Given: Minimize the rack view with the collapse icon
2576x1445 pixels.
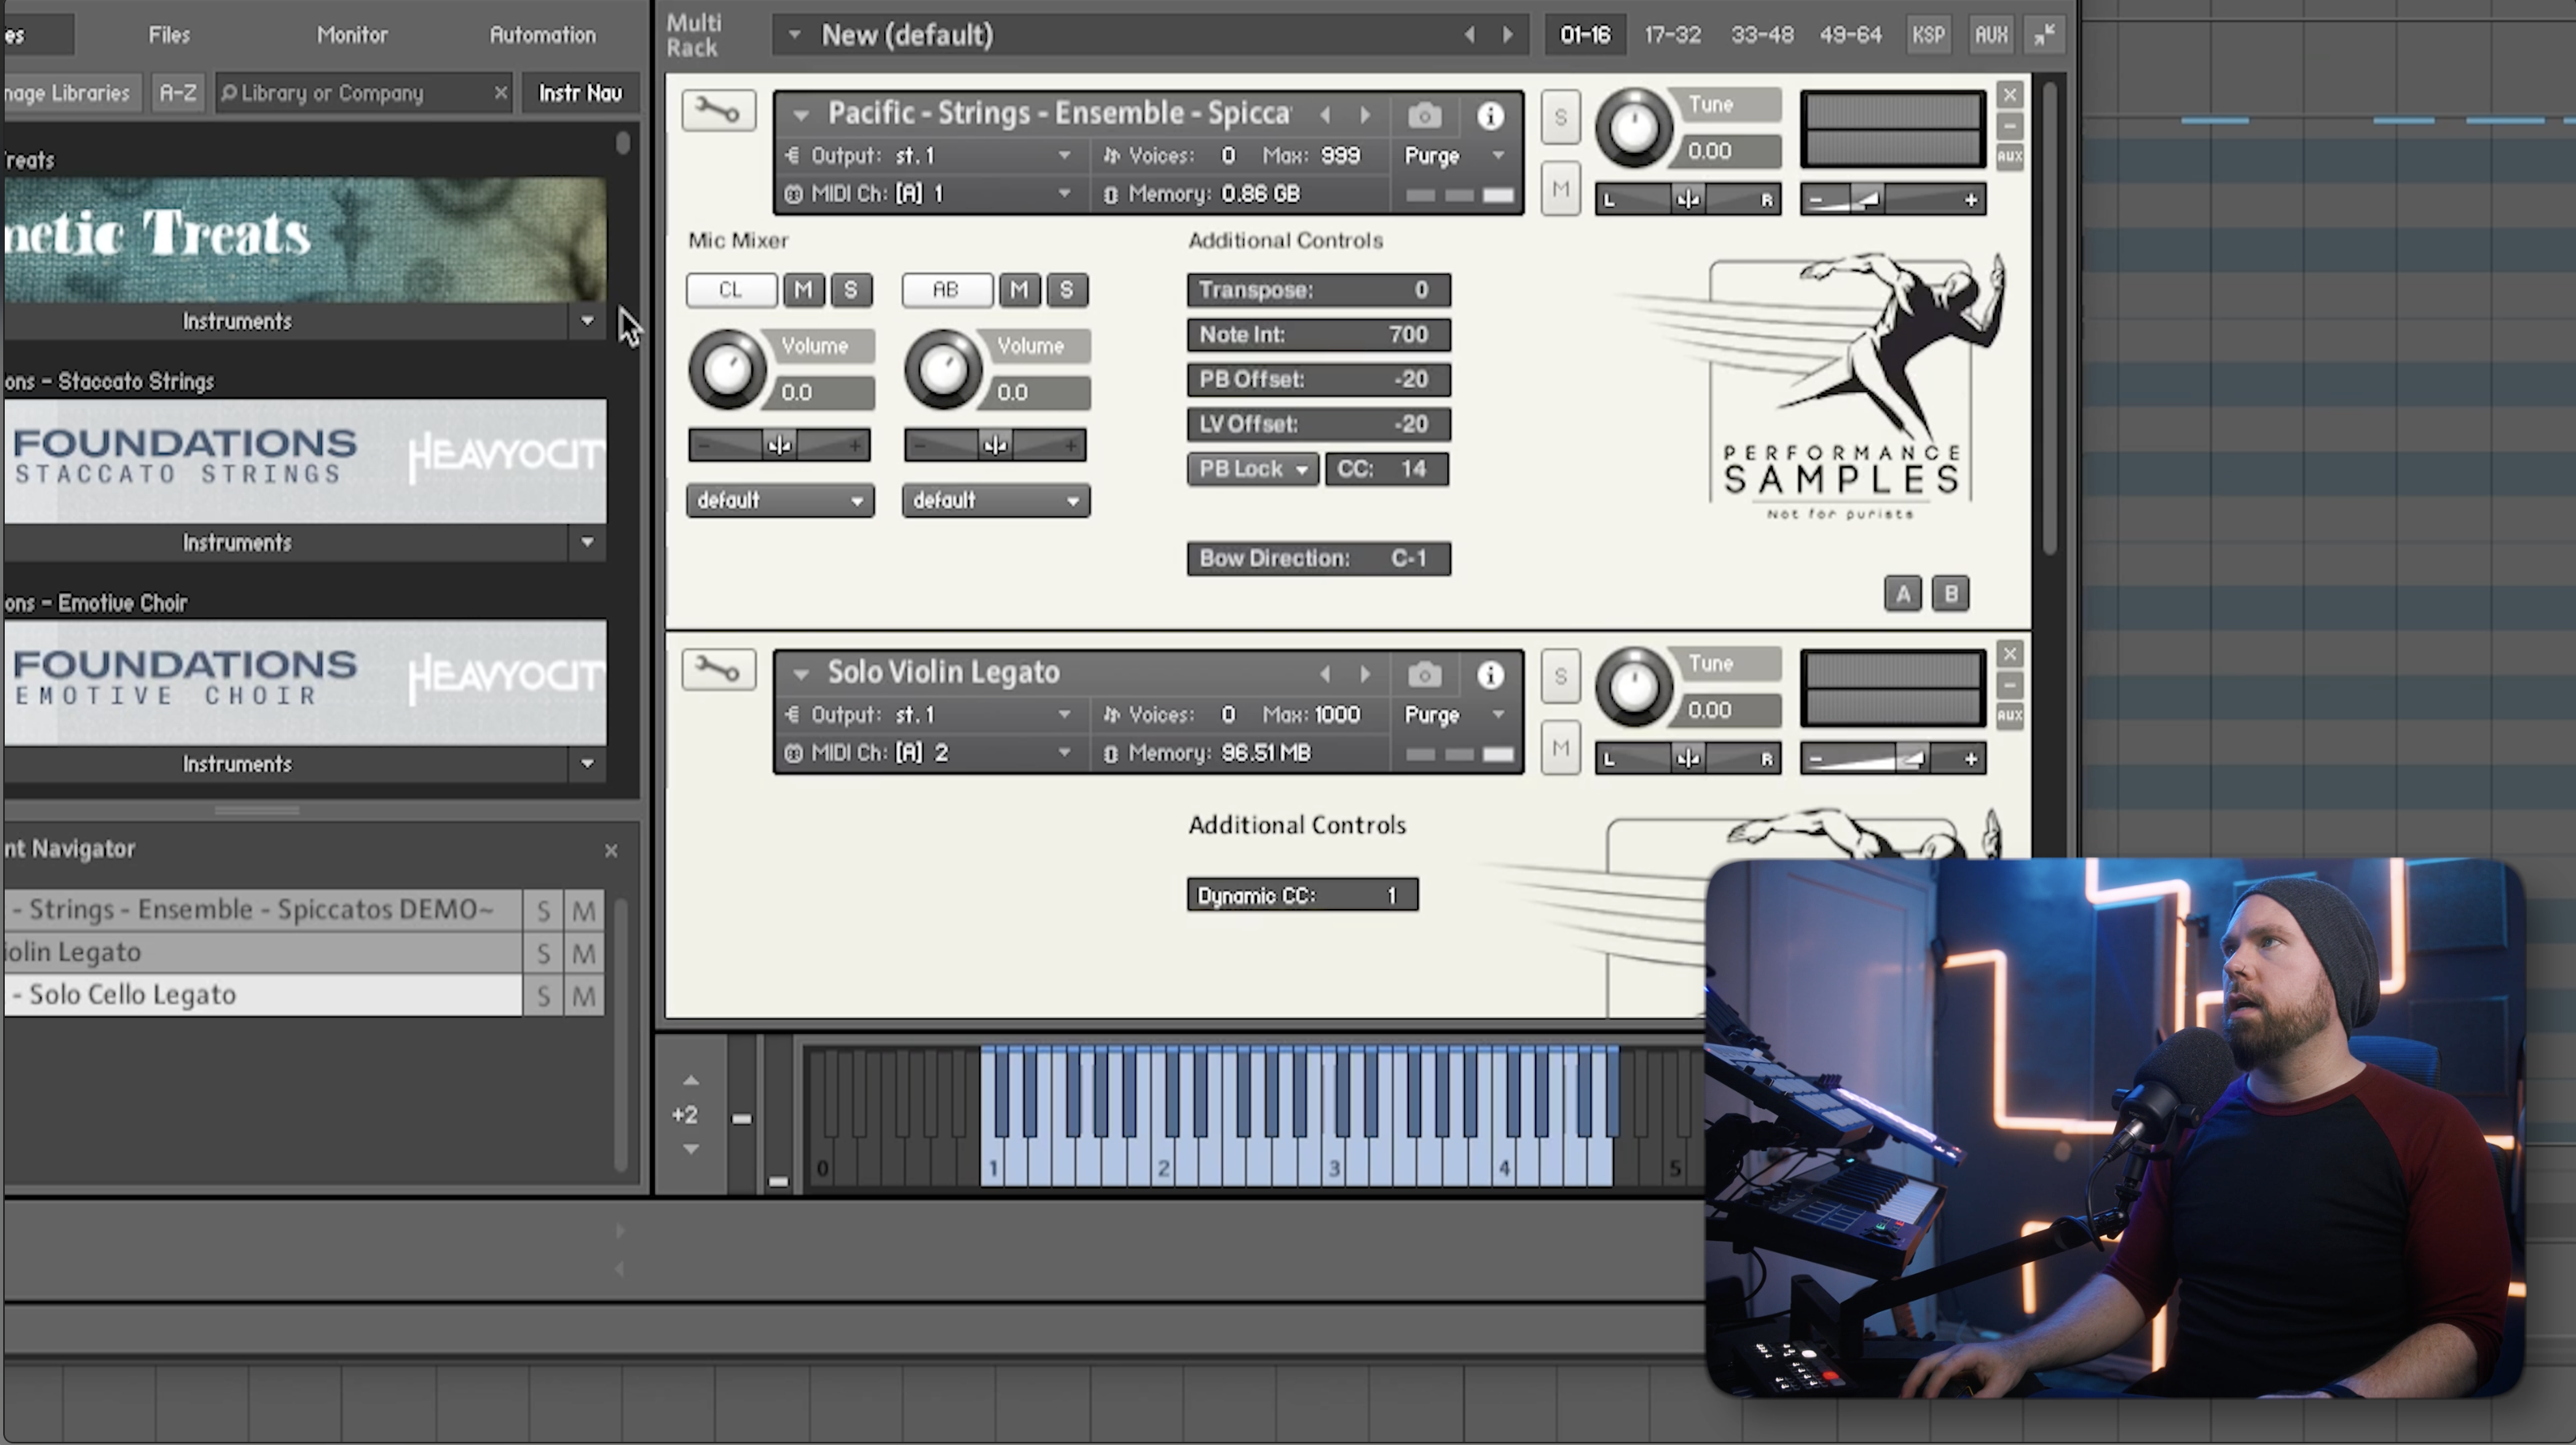Looking at the screenshot, I should point(2044,35).
